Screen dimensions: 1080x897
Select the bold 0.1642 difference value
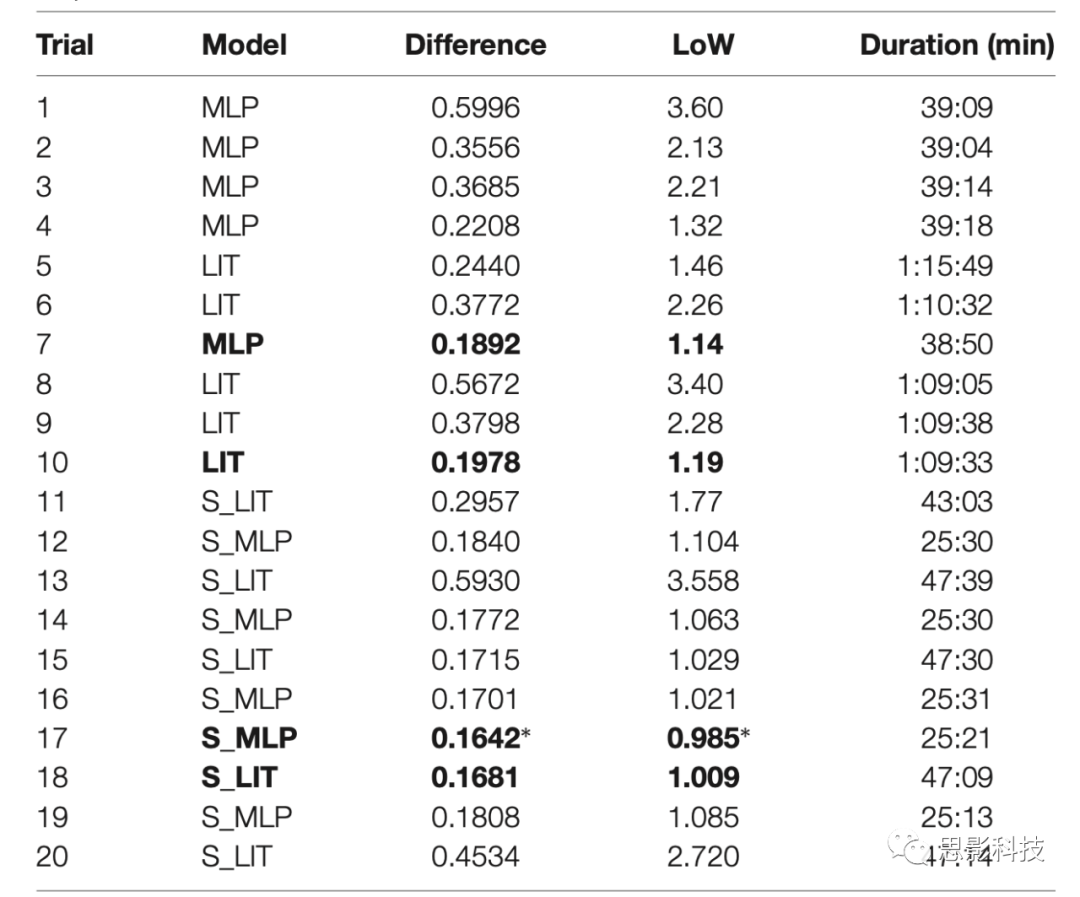(475, 738)
